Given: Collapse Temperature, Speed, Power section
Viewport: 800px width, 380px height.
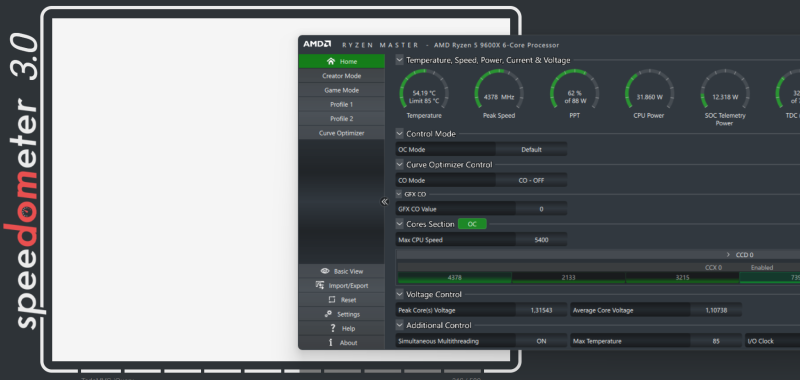Looking at the screenshot, I should click(399, 60).
